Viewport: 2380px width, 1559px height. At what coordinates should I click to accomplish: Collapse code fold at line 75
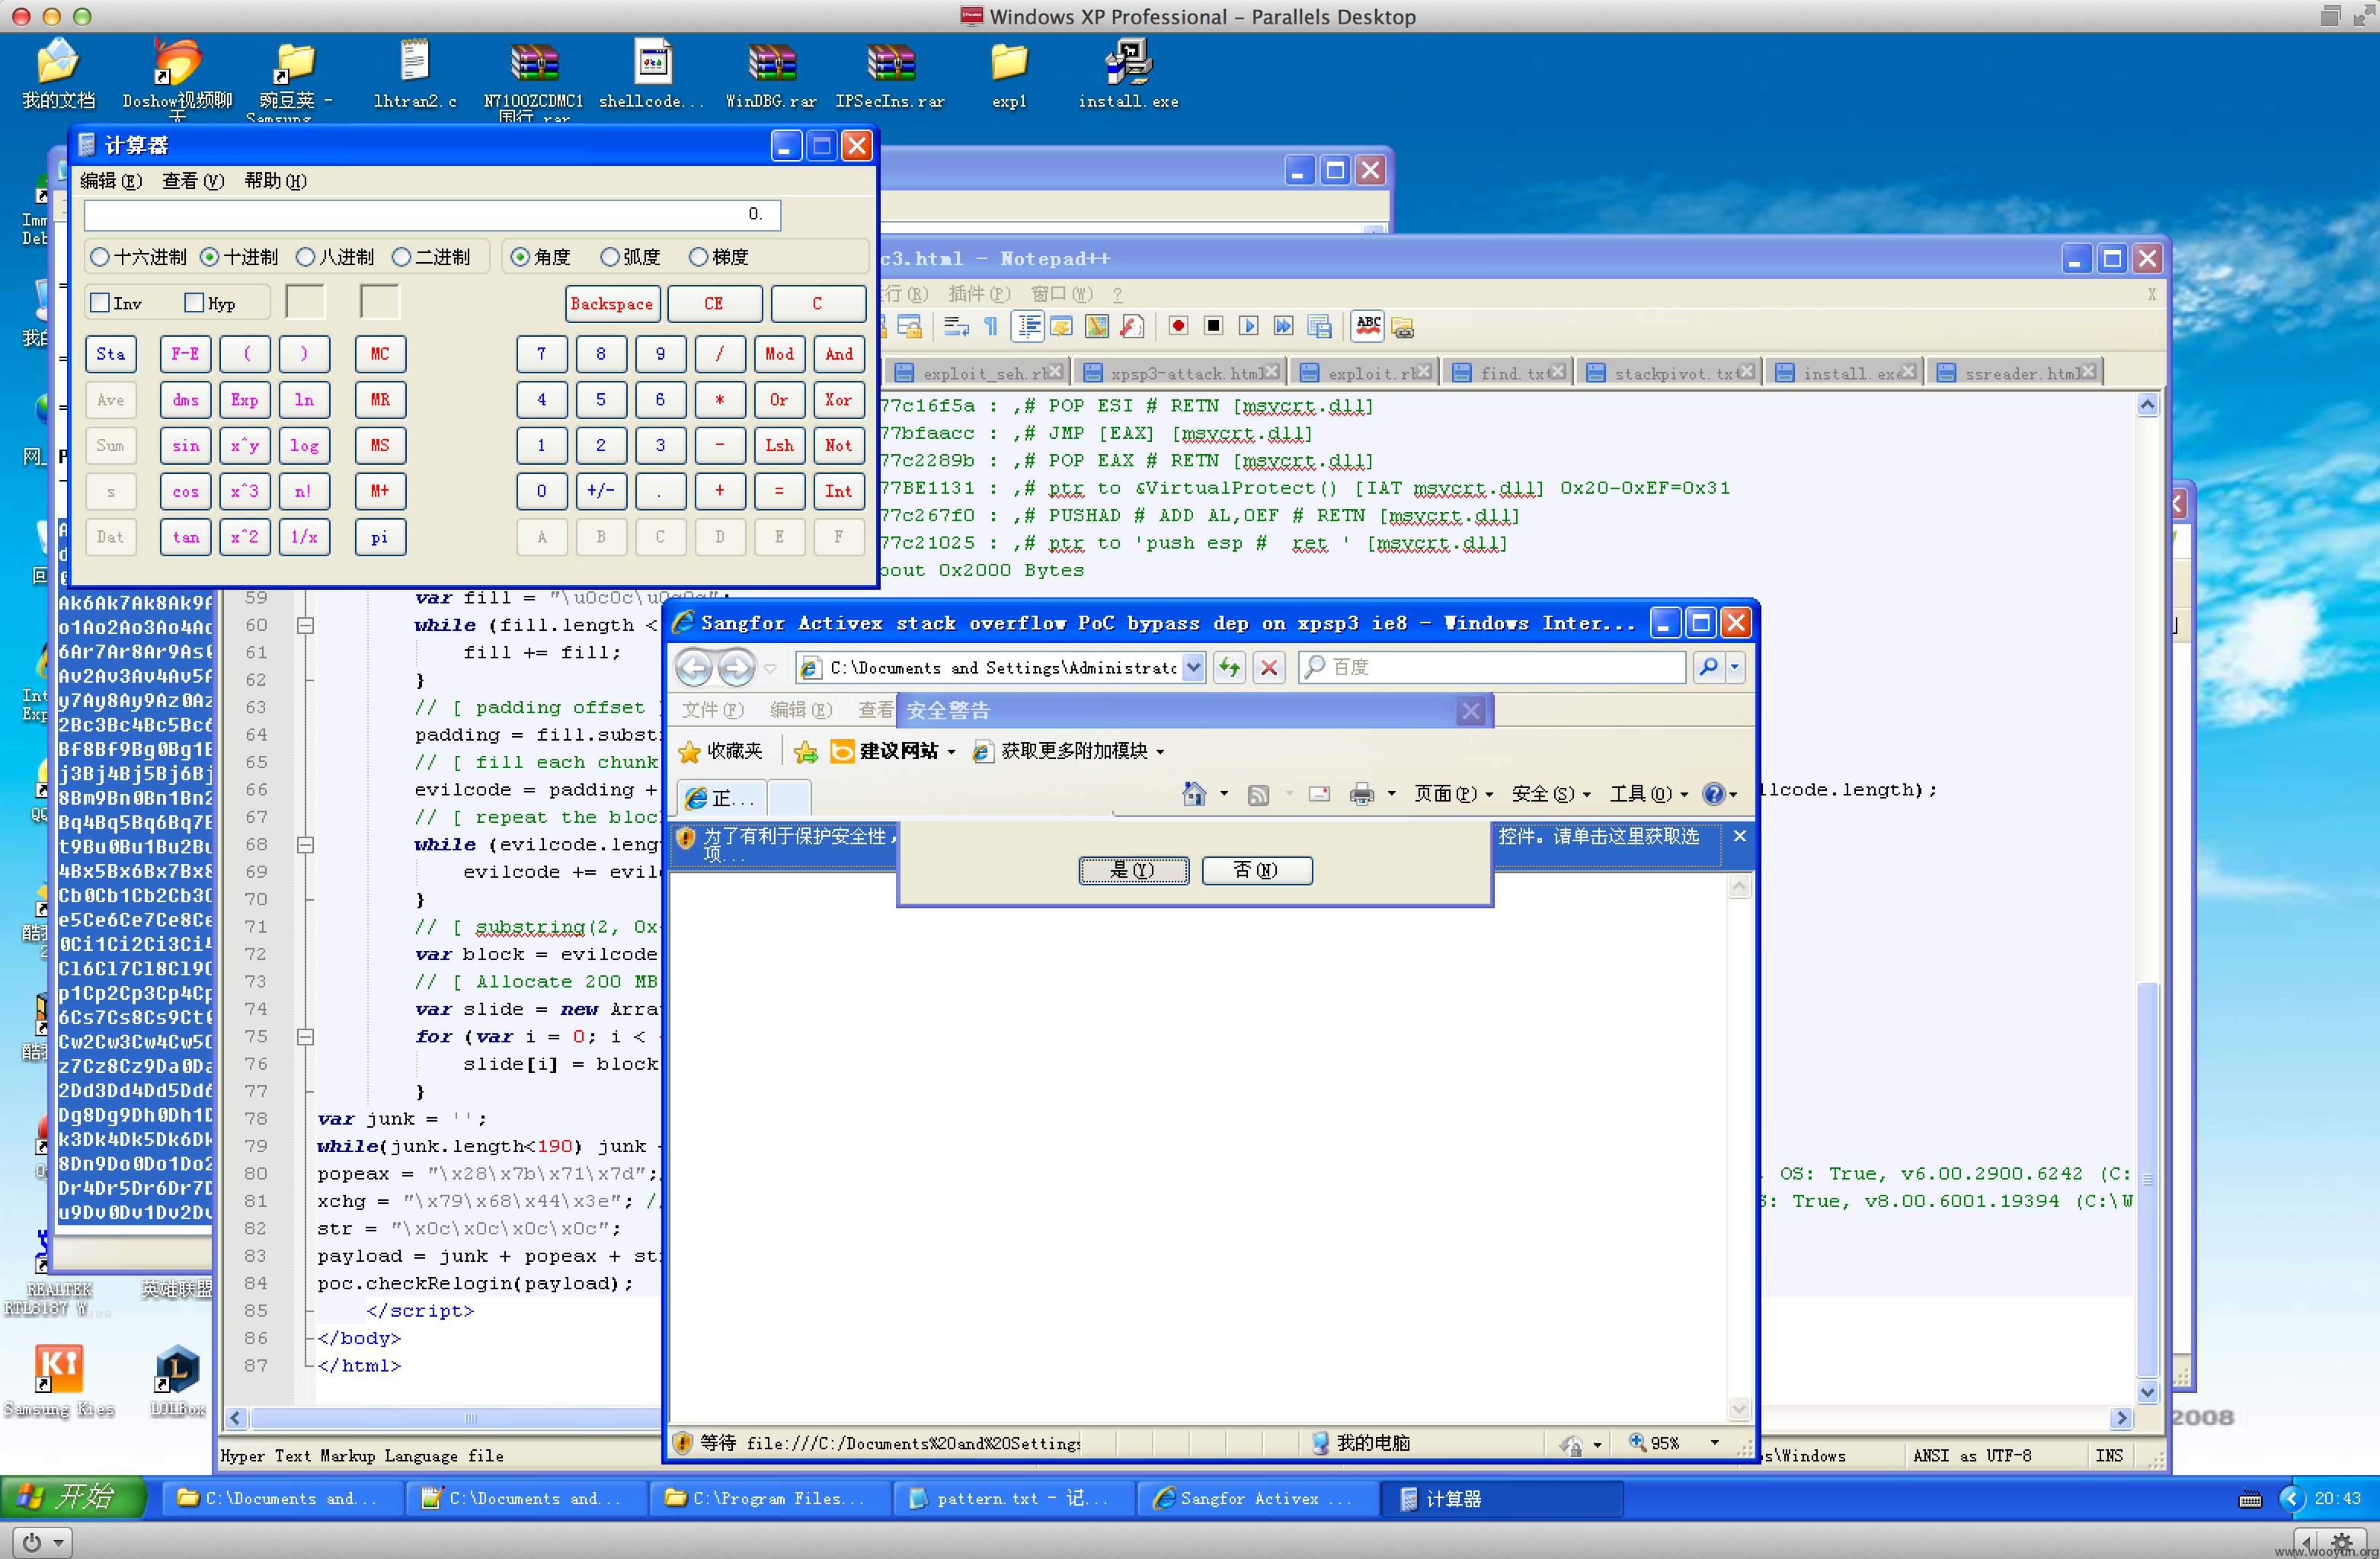click(x=306, y=1037)
